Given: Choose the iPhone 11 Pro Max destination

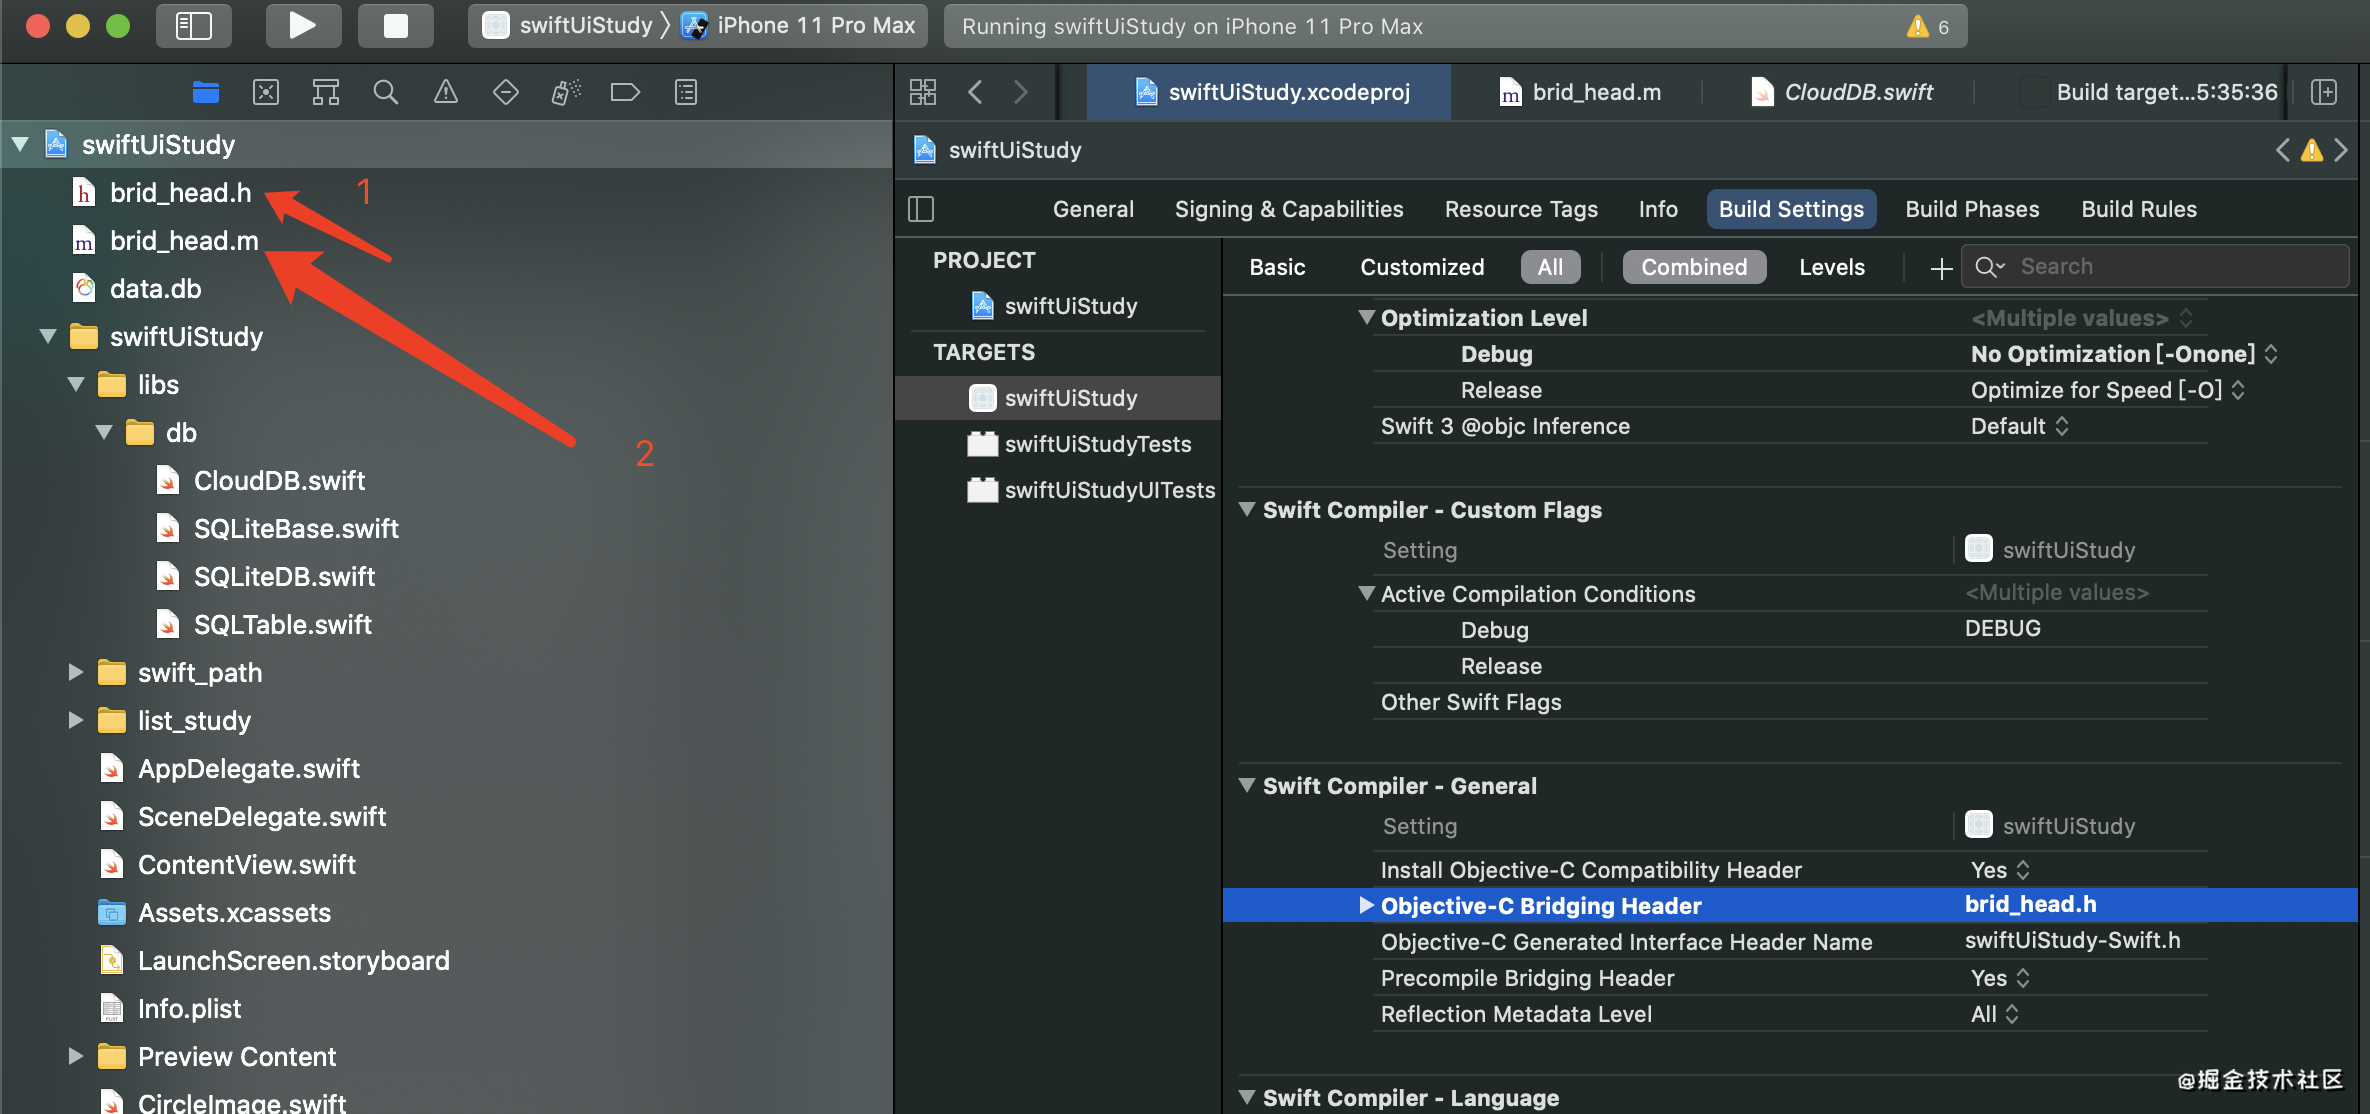Looking at the screenshot, I should click(798, 26).
